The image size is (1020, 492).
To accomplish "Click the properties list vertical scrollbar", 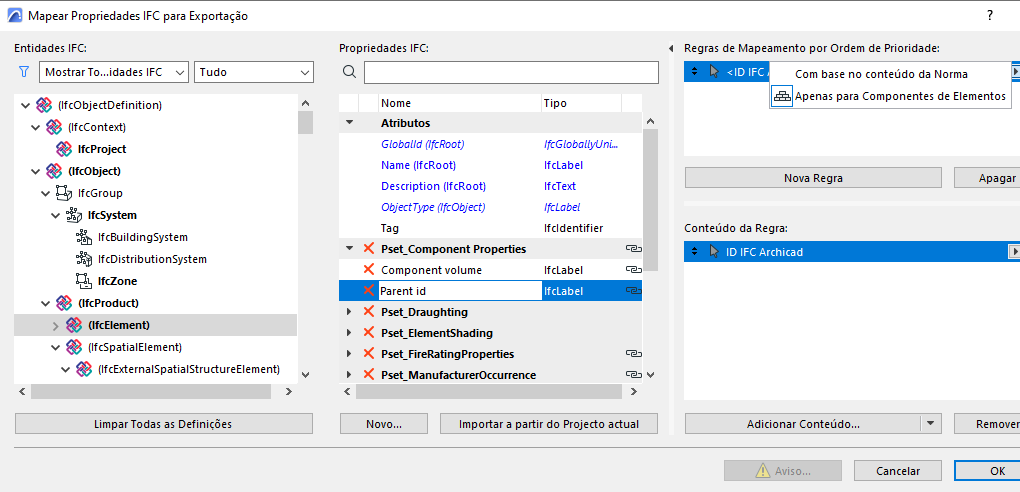I will pos(650,200).
